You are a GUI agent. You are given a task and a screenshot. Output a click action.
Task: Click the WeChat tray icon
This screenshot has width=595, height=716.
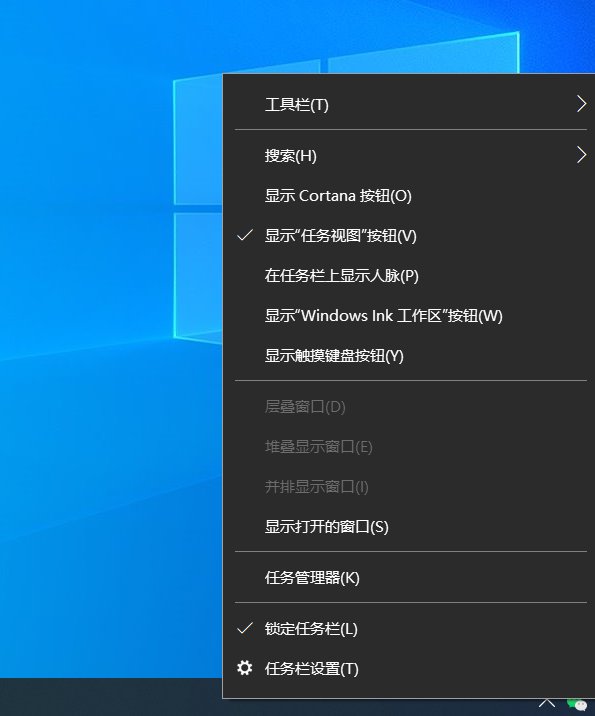coord(577,705)
